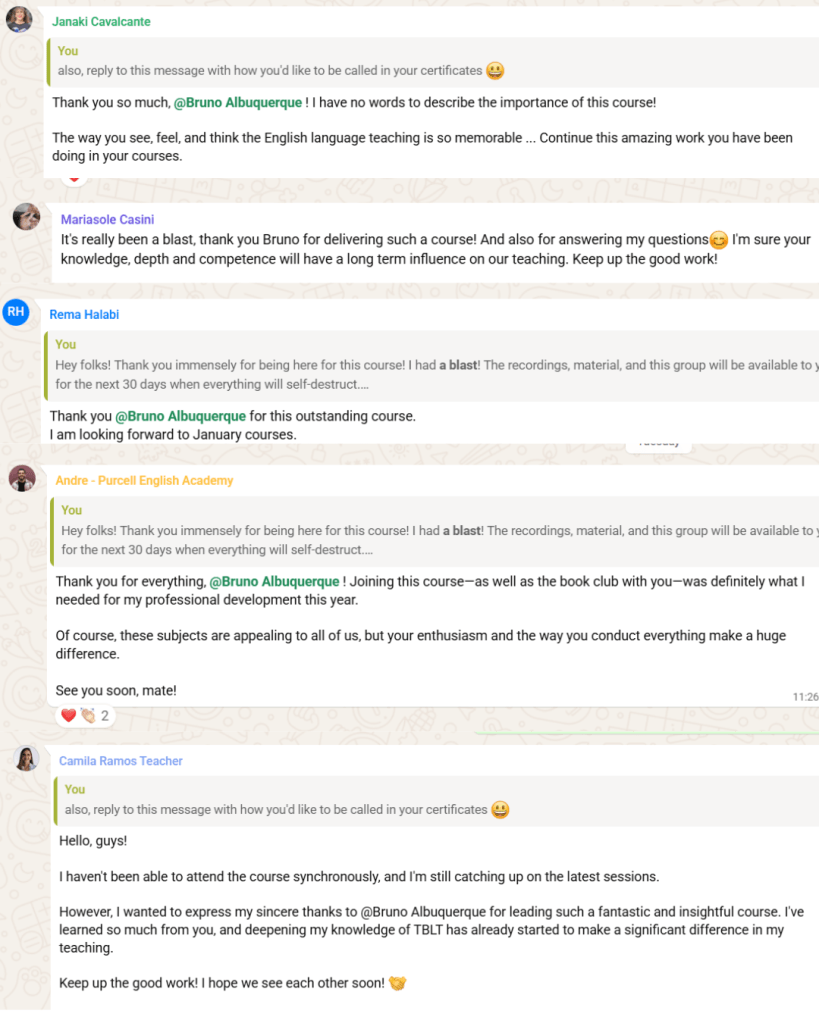Click @Bruno Albuquerque mention in Janaki's message
The image size is (819, 1023).
pyautogui.click(x=238, y=102)
